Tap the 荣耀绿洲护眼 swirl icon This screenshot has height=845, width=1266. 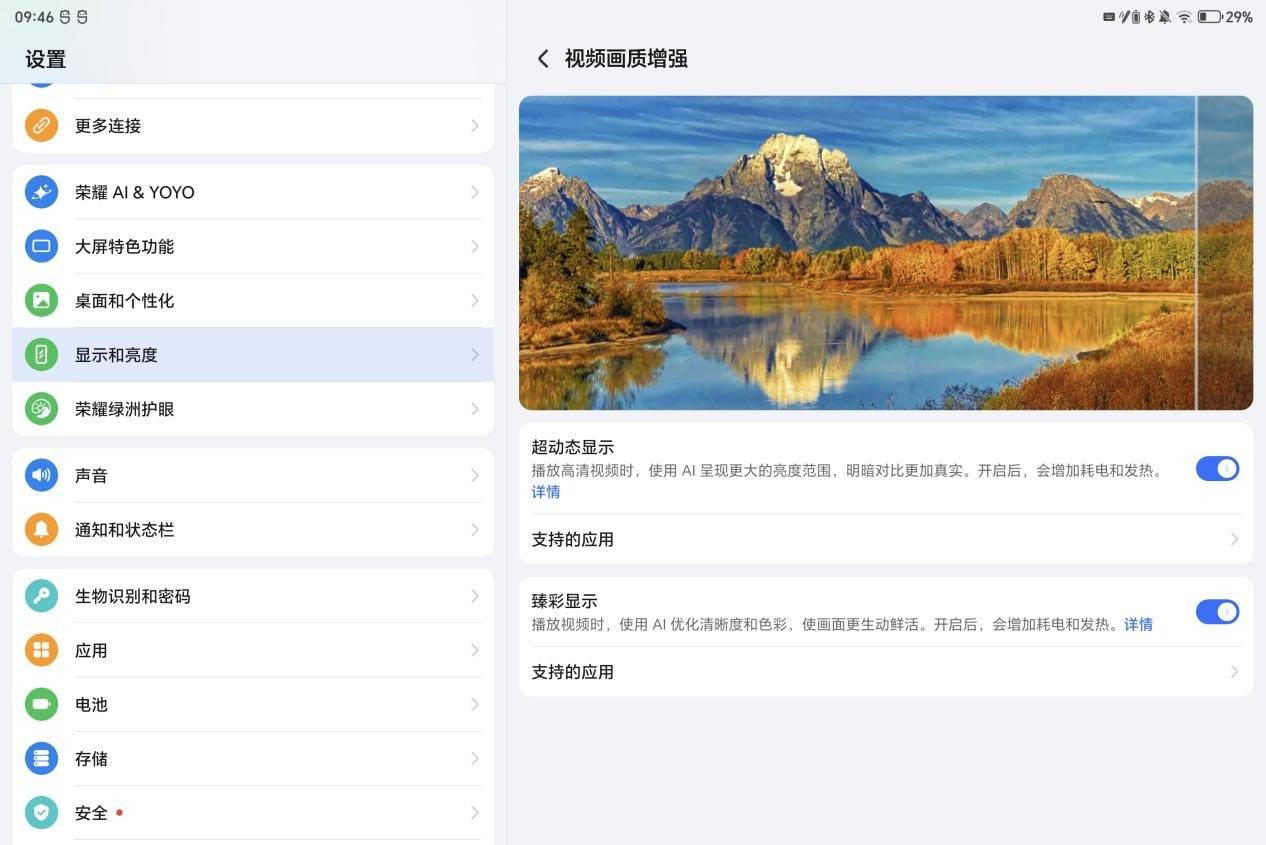point(41,408)
